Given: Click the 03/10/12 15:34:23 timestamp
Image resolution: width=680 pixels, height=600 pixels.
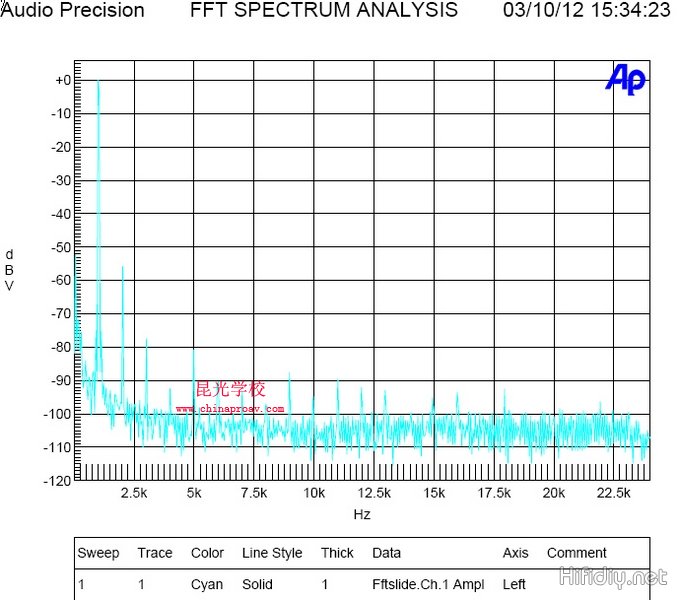Looking at the screenshot, I should pyautogui.click(x=586, y=11).
